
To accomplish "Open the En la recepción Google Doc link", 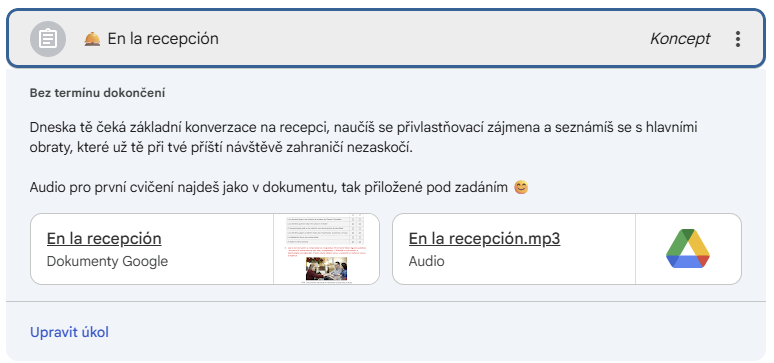I will (104, 239).
